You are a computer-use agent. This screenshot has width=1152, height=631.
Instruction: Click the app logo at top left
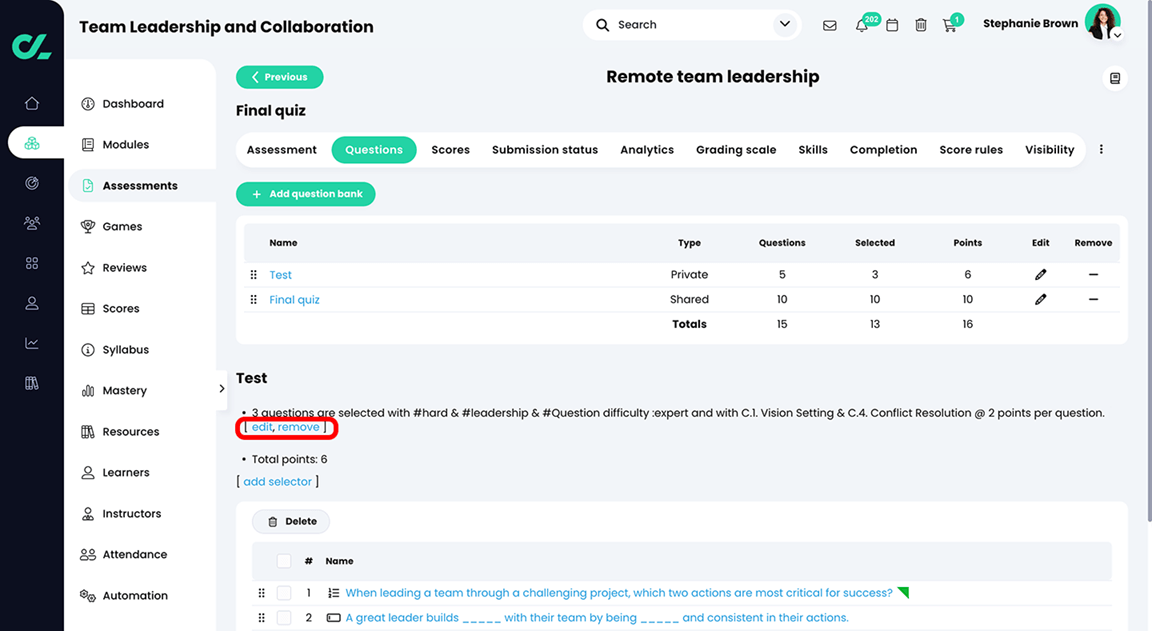[32, 46]
